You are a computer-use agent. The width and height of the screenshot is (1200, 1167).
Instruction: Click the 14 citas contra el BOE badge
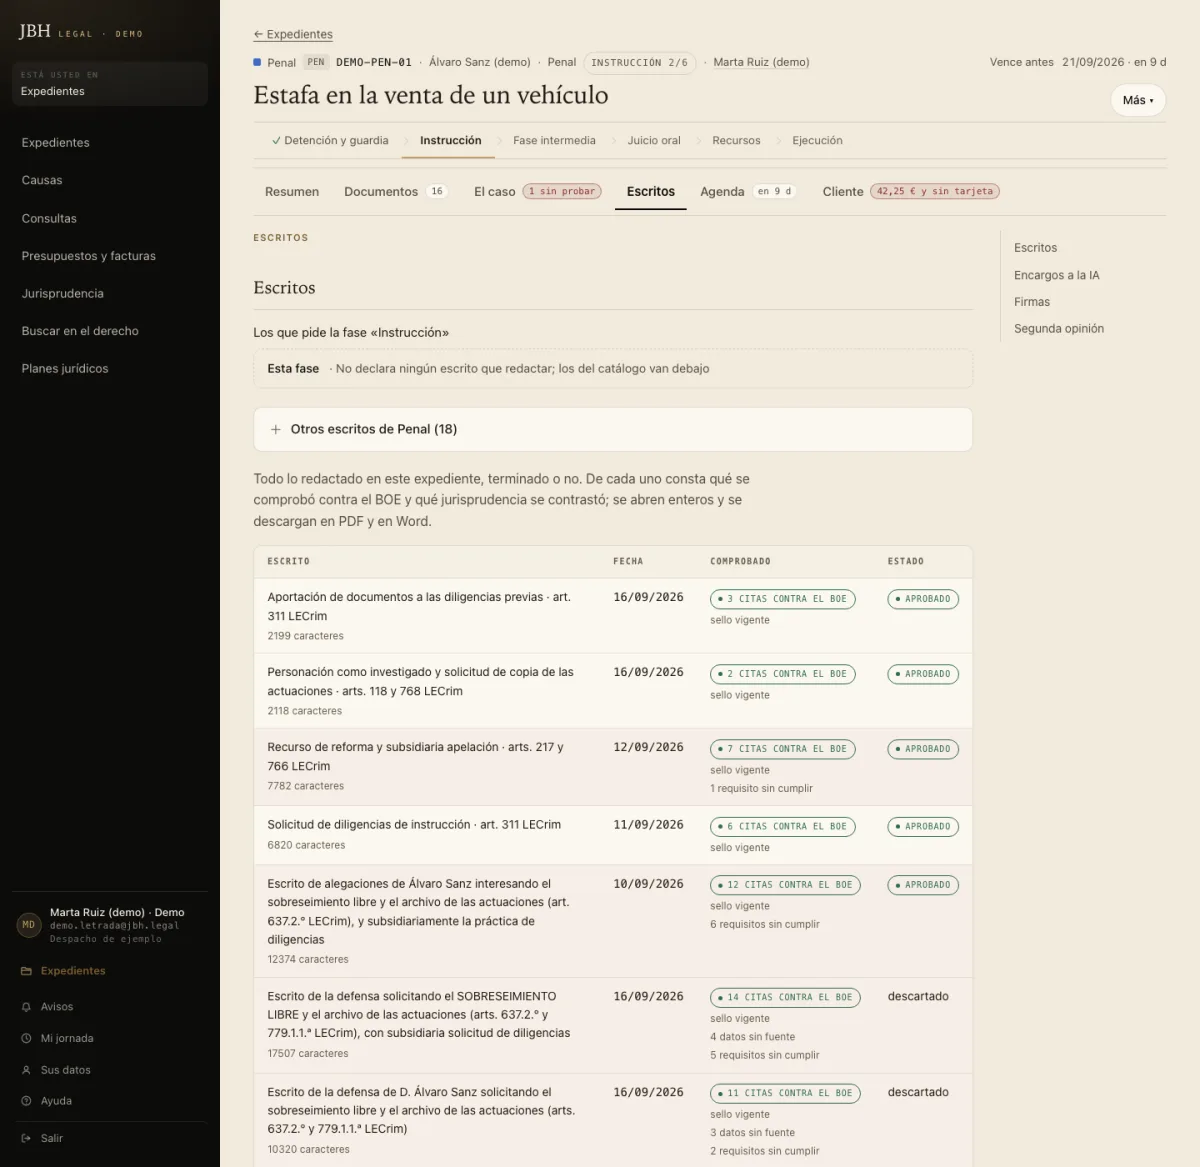click(x=786, y=997)
